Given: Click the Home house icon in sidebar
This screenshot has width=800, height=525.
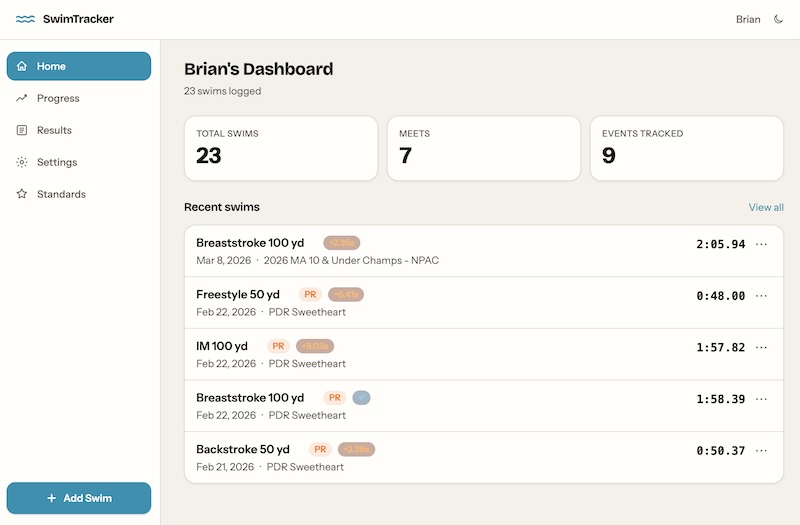Looking at the screenshot, I should [22, 66].
